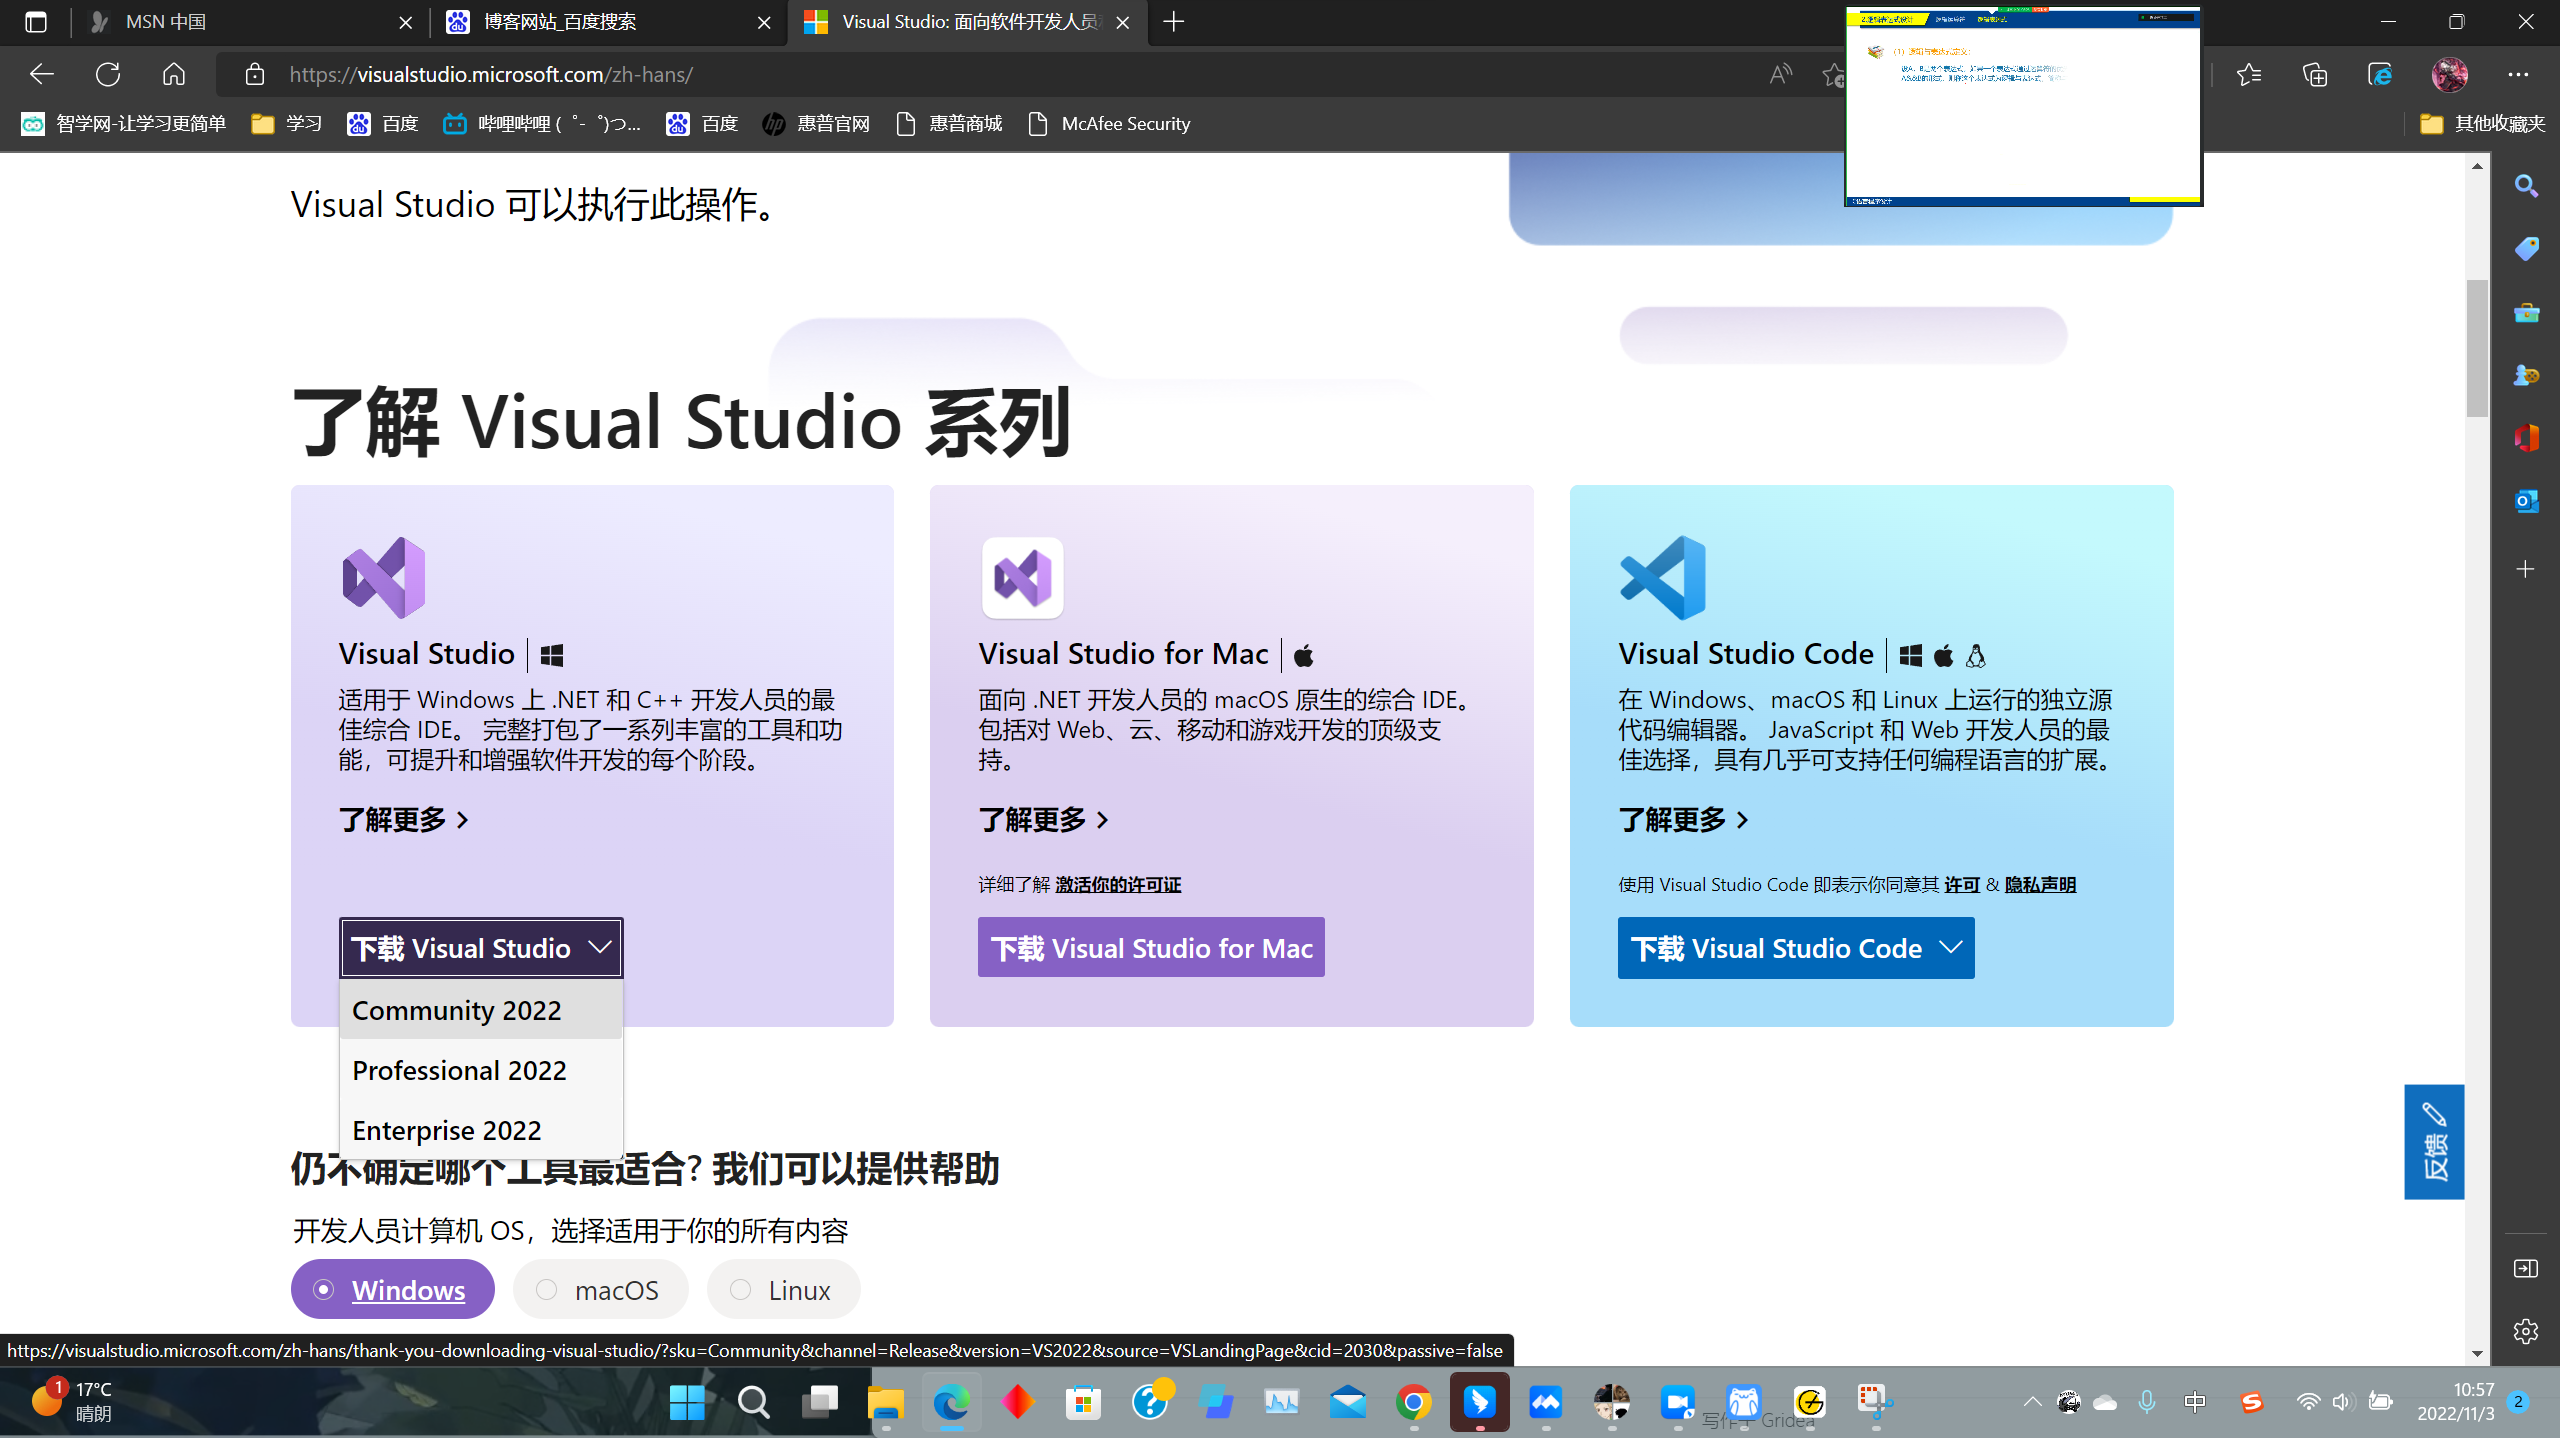Open File Explorer from taskbar
This screenshot has height=1438, width=2560.
click(885, 1402)
